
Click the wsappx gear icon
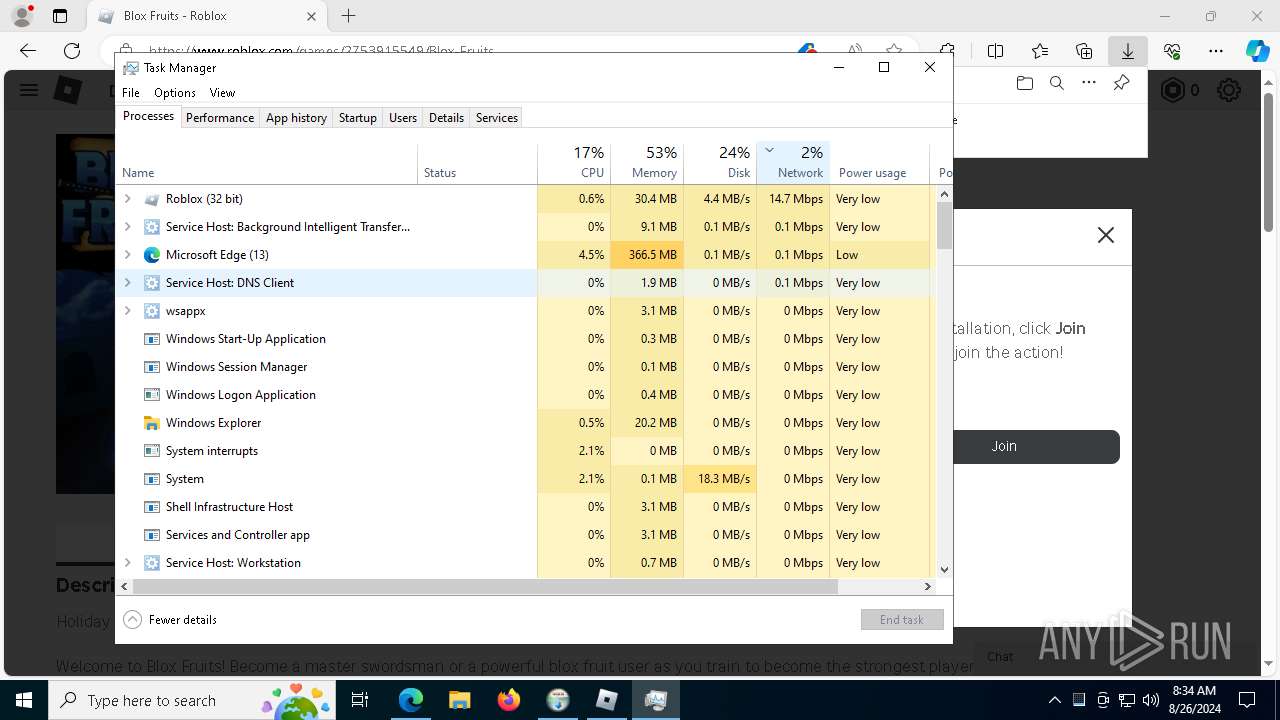152,311
